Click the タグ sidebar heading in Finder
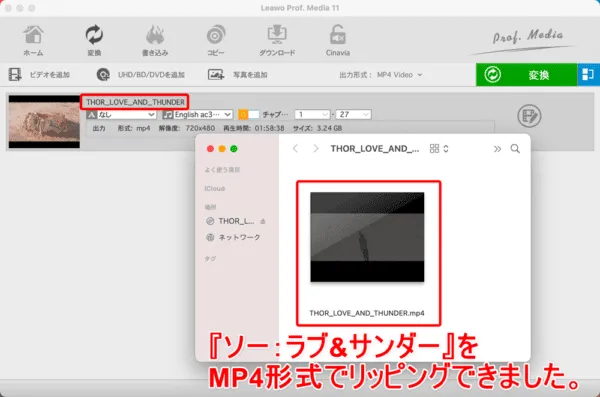 click(x=210, y=259)
